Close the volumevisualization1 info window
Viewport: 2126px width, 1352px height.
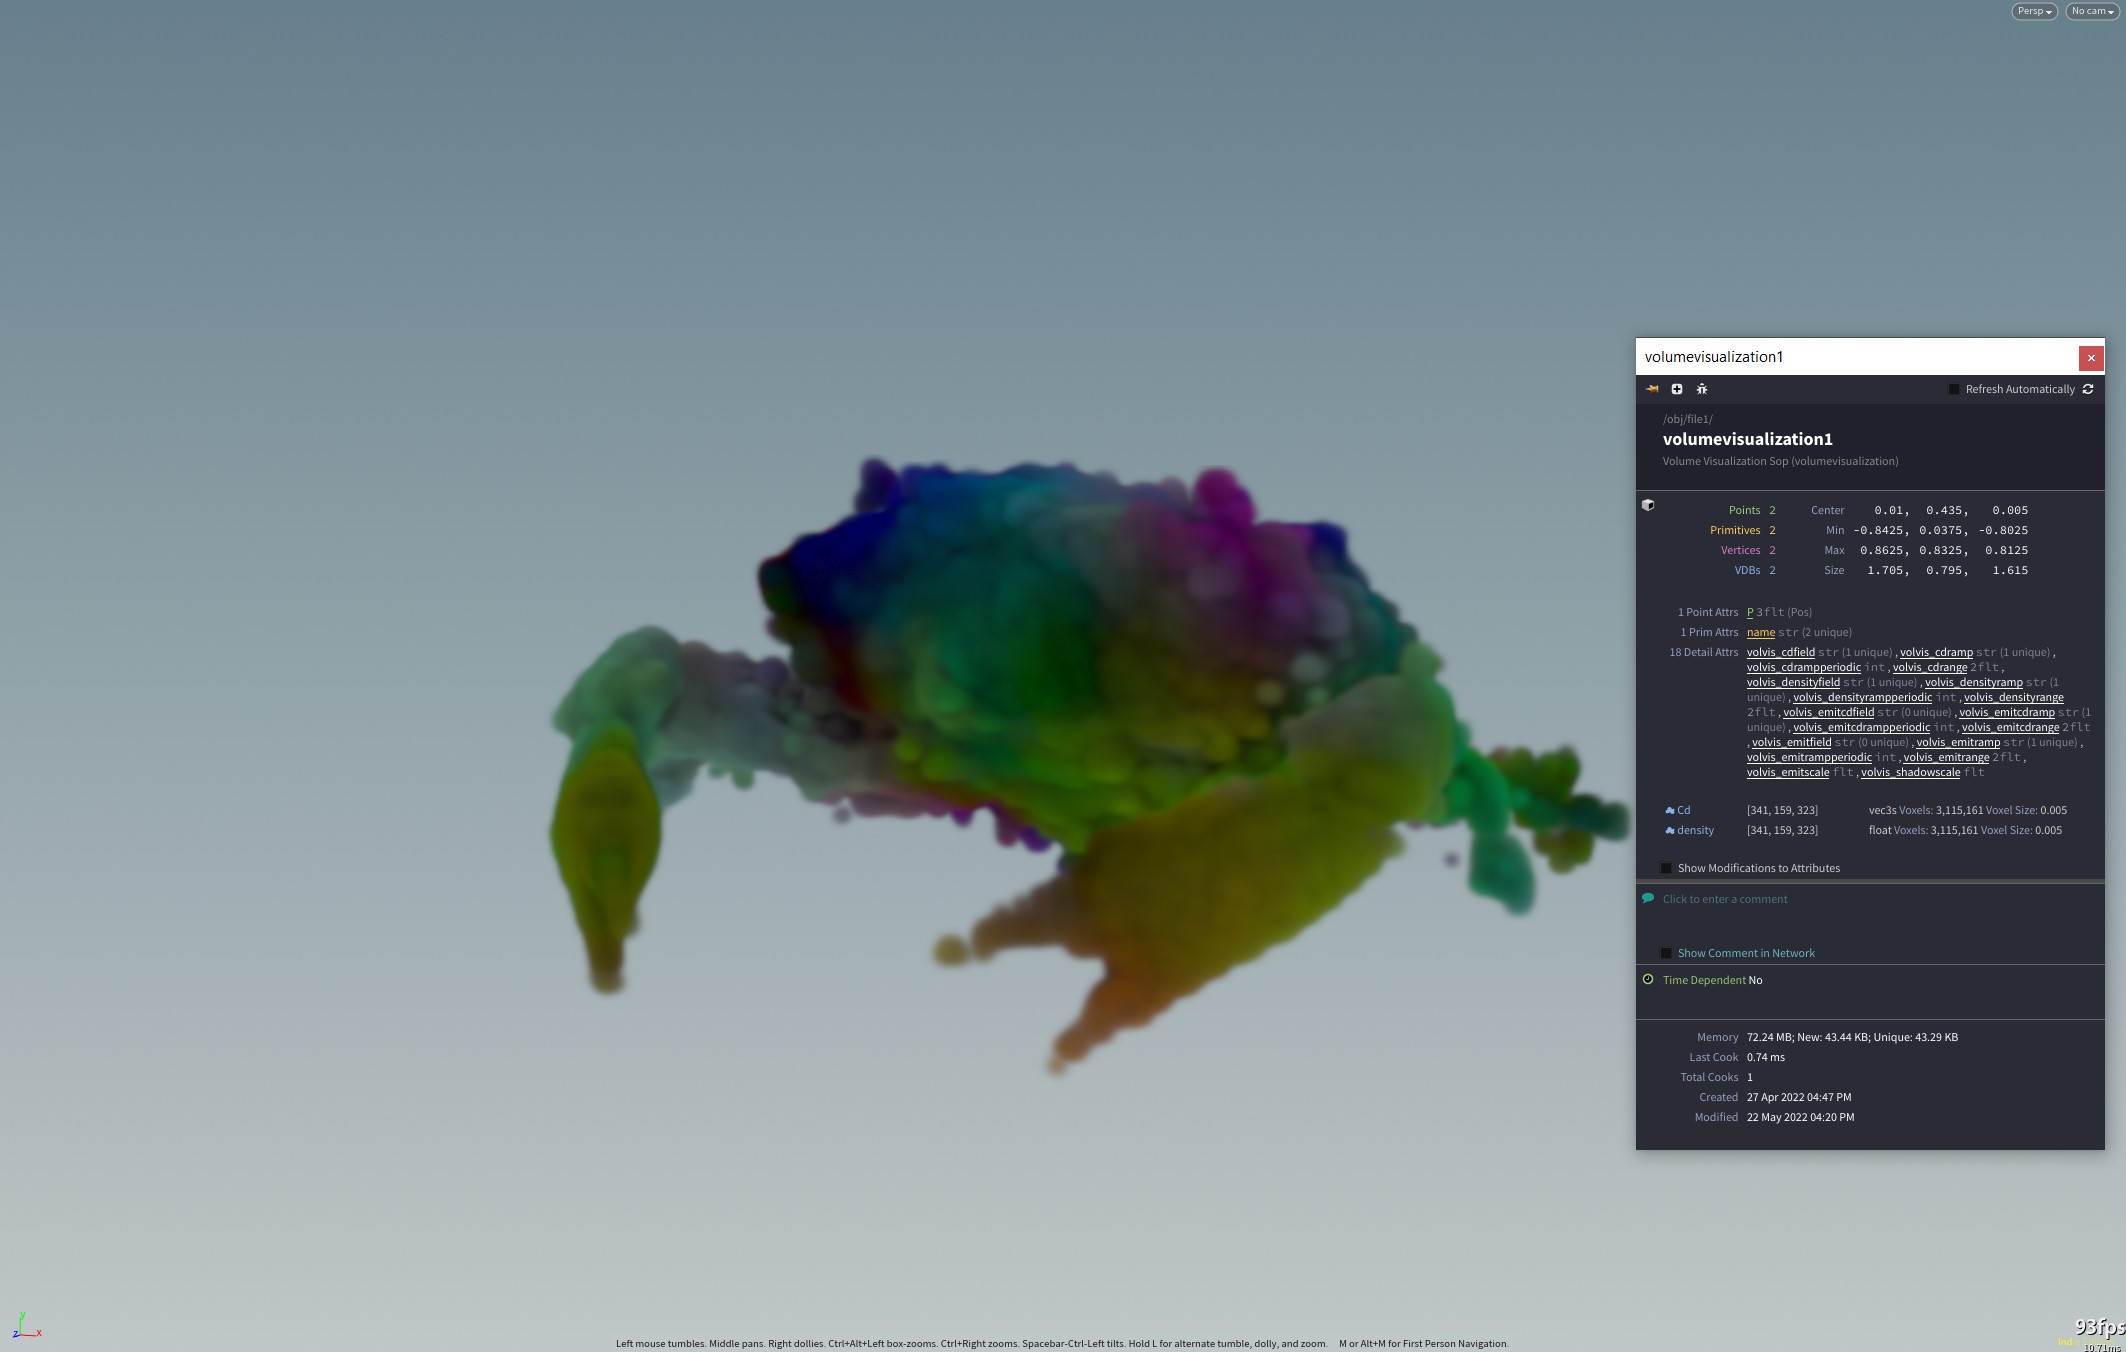coord(2090,358)
